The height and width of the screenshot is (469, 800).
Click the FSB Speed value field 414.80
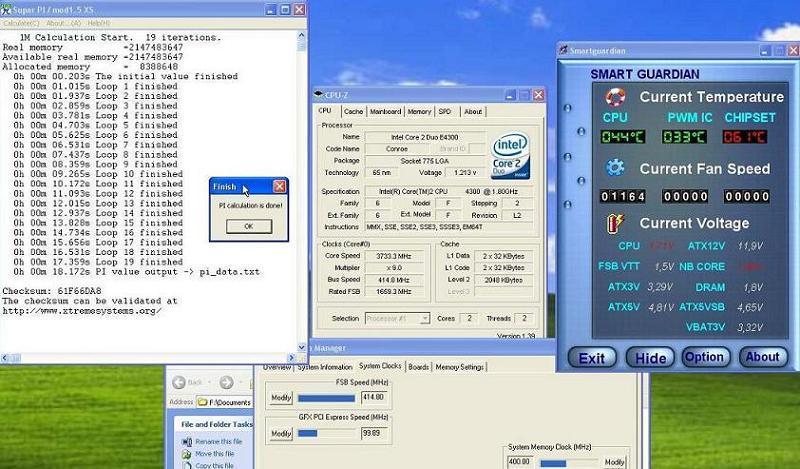click(x=374, y=398)
